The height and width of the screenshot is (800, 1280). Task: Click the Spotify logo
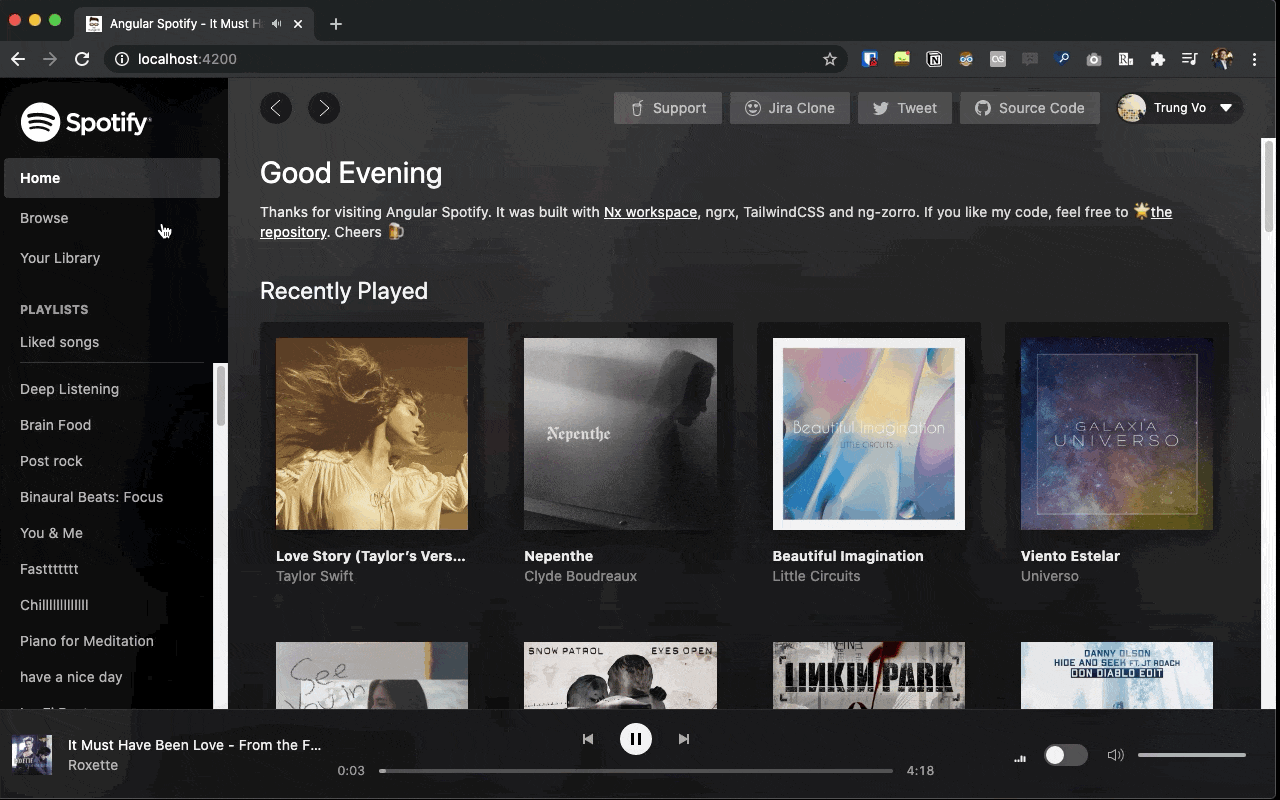[x=86, y=122]
